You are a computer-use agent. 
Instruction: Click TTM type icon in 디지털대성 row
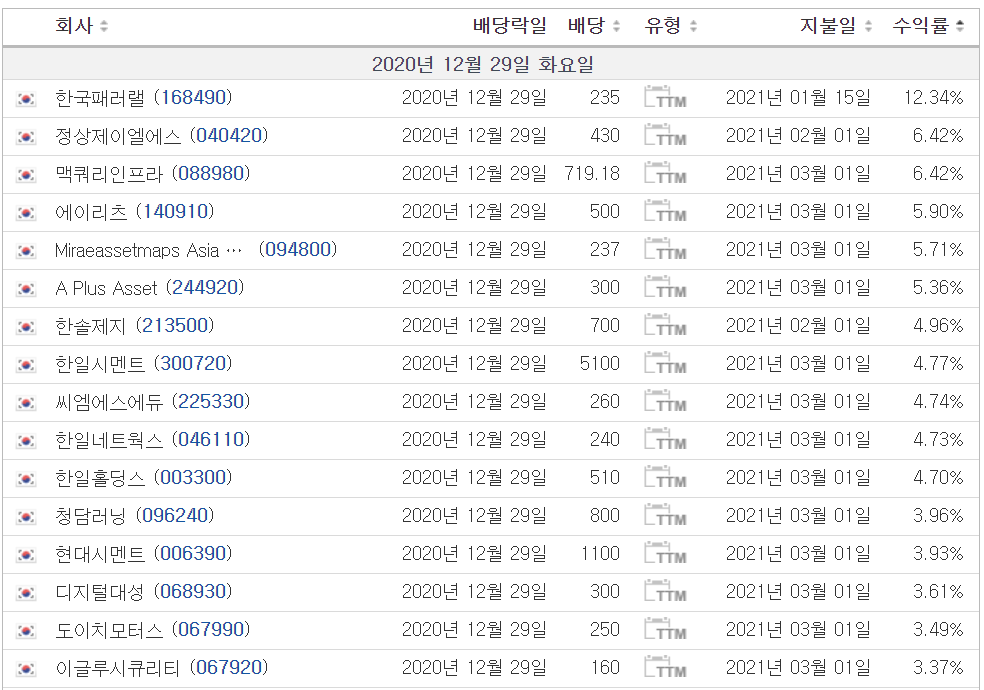coord(665,592)
